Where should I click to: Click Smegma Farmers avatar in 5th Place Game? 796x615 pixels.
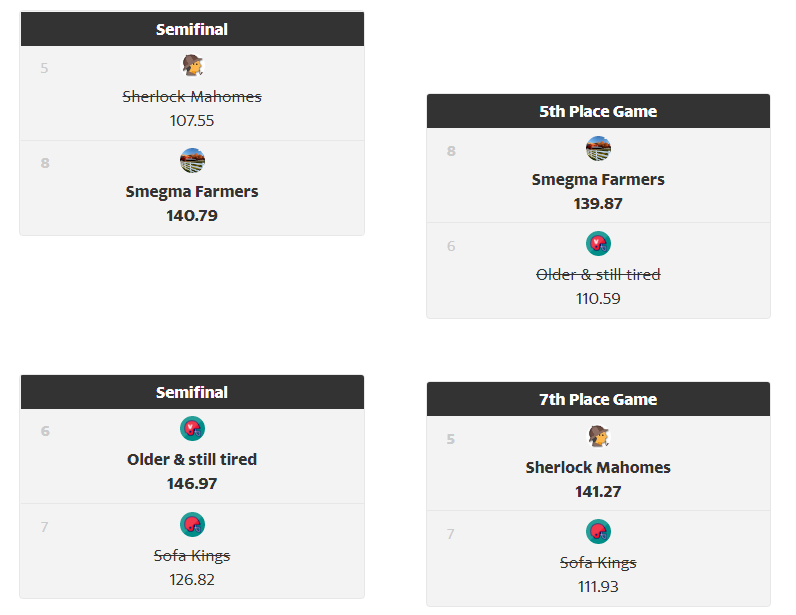(599, 148)
